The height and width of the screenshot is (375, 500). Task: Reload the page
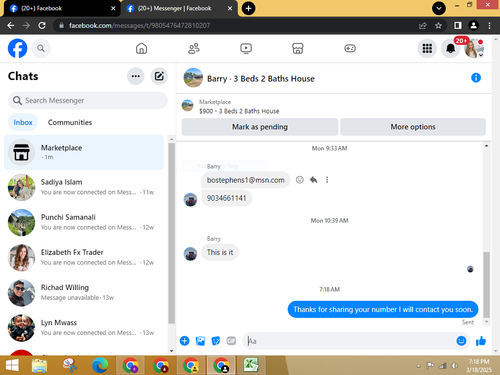coord(42,25)
